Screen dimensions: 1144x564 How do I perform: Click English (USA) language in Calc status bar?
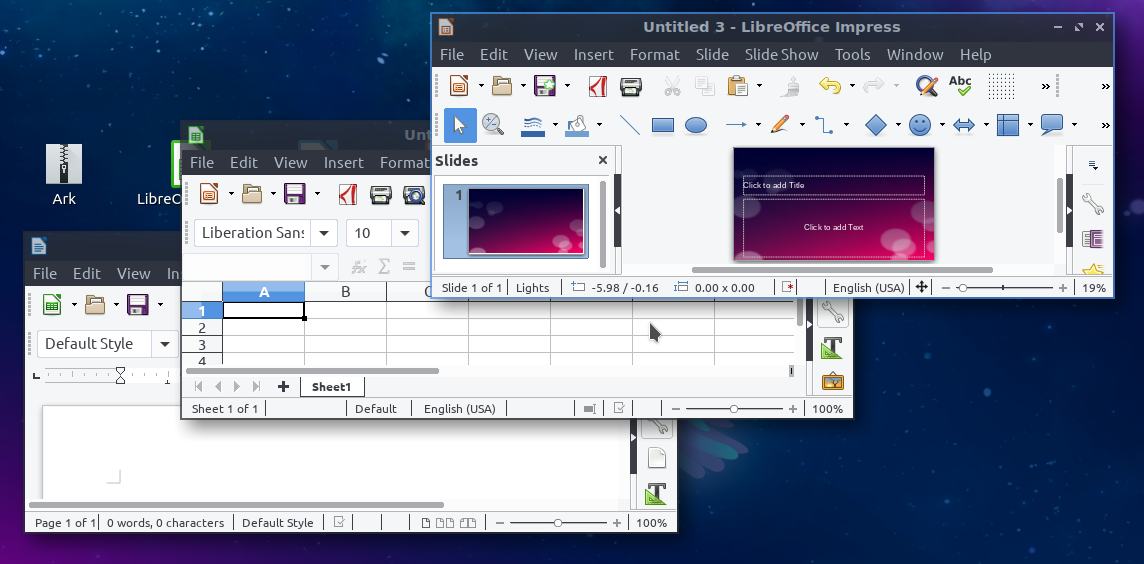point(460,409)
